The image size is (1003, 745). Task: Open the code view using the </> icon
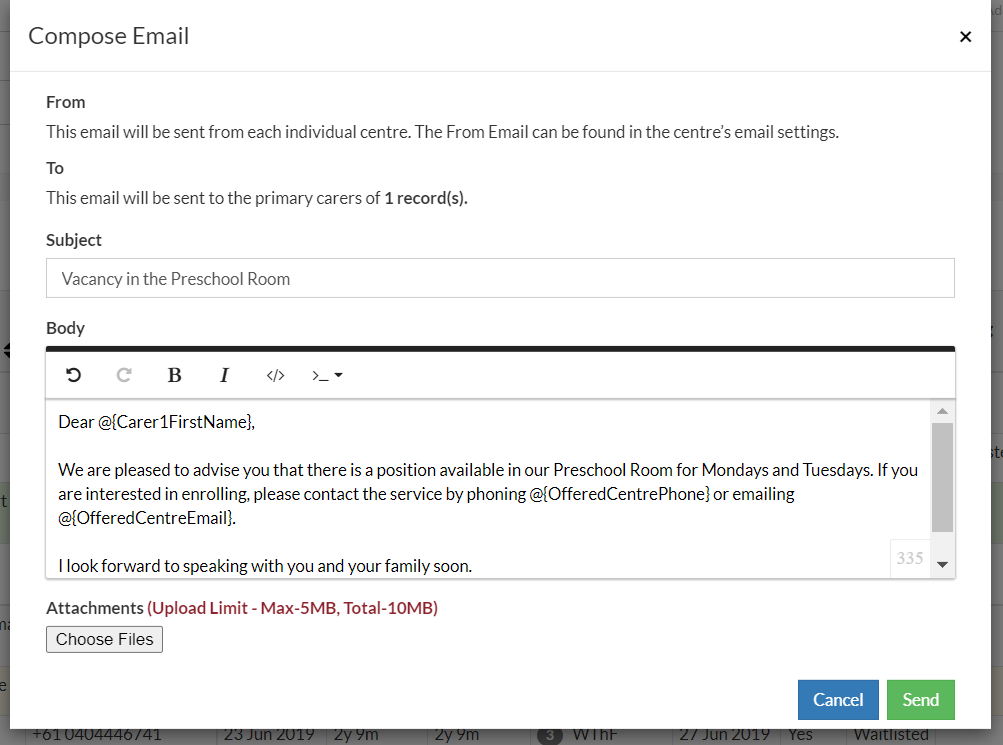275,375
